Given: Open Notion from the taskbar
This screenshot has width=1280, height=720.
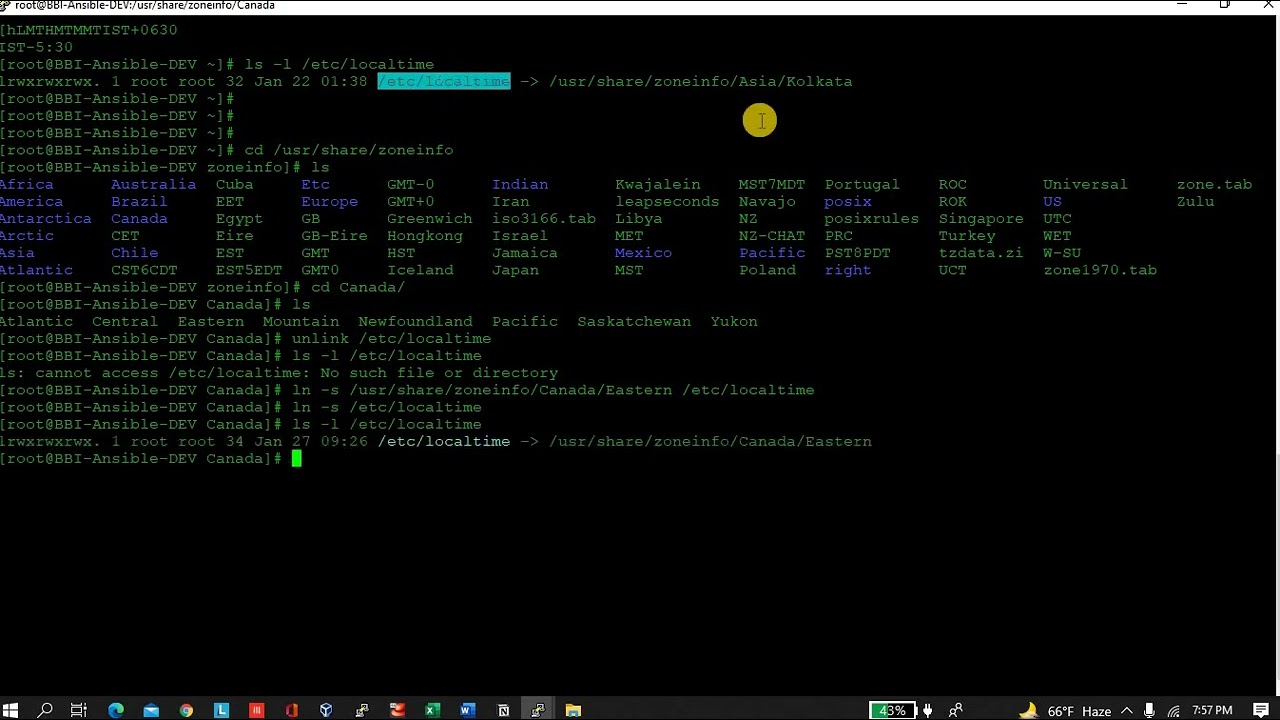Looking at the screenshot, I should pyautogui.click(x=503, y=710).
